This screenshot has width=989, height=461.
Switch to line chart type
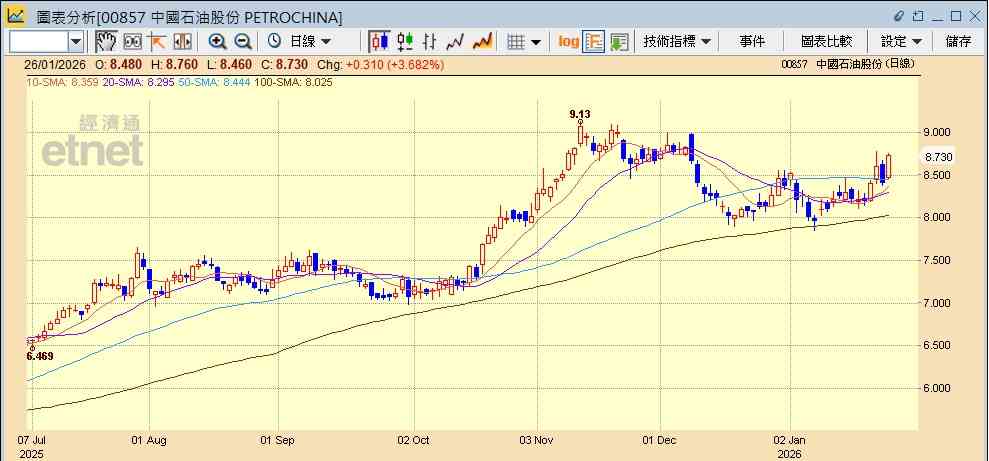tap(455, 42)
